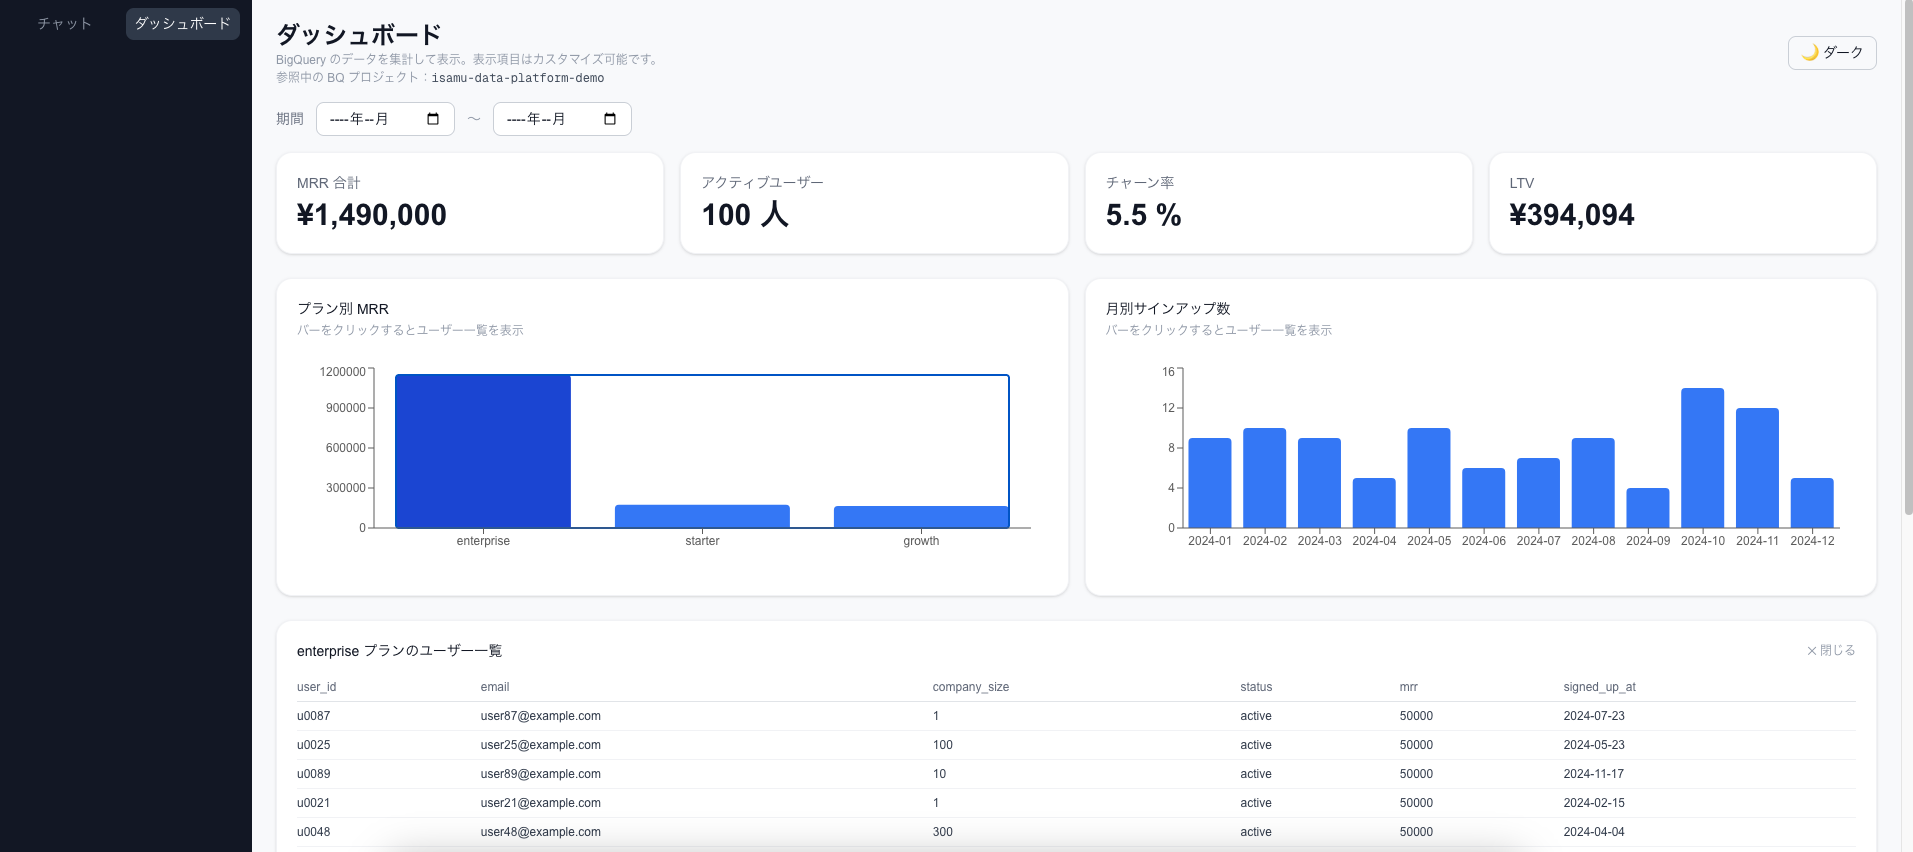Image resolution: width=1913 pixels, height=852 pixels.
Task: Open the end date calendar picker icon
Action: 610,119
